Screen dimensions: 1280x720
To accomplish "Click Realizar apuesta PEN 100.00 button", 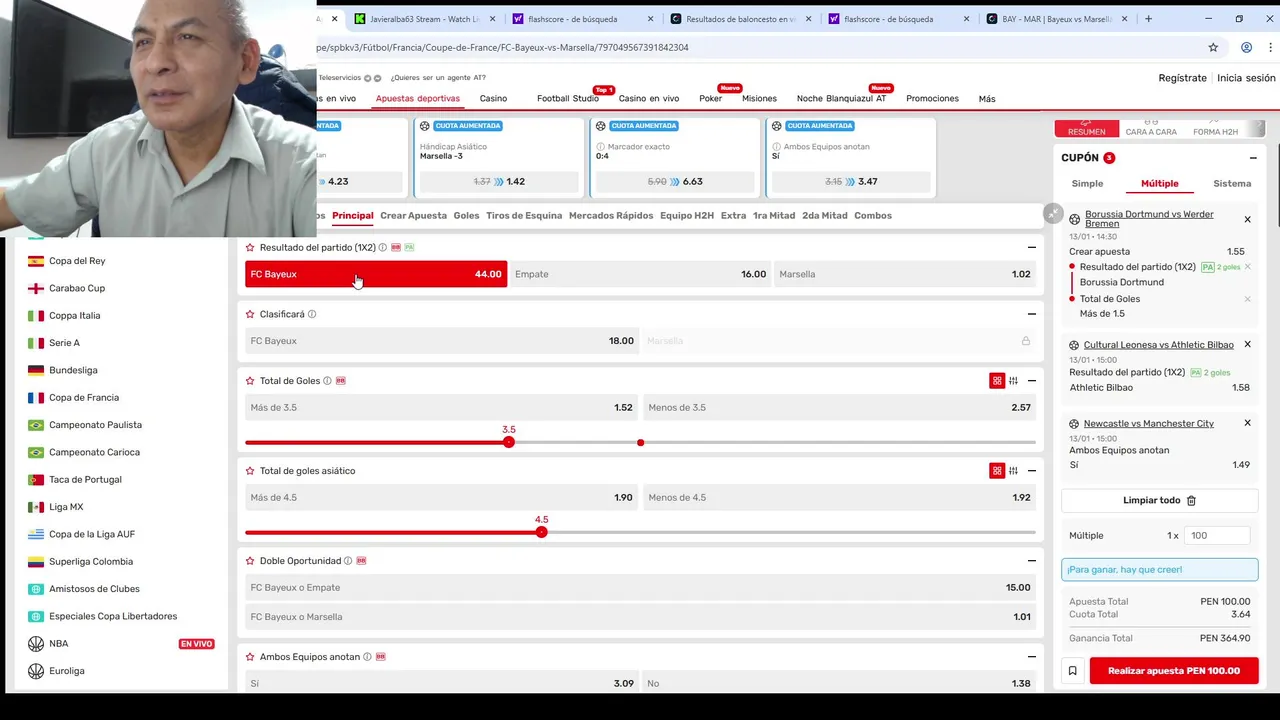I will 1174,671.
